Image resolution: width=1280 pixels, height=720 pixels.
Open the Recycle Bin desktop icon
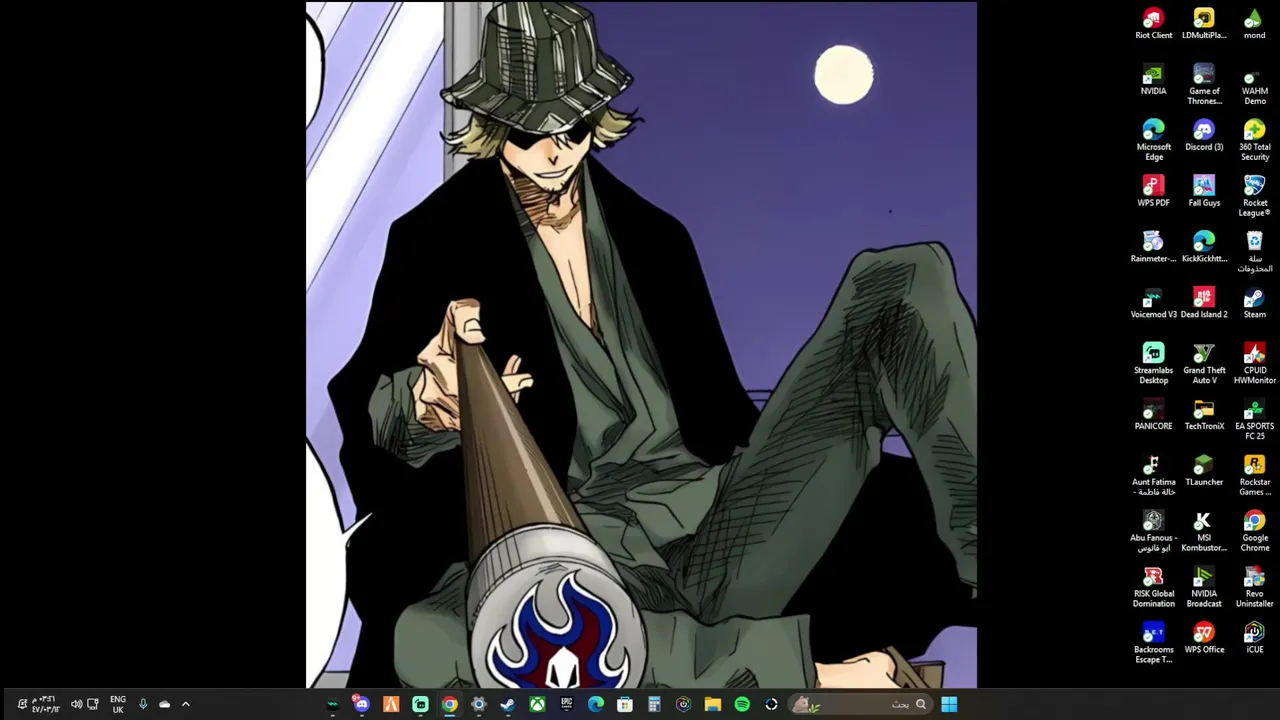point(1254,252)
